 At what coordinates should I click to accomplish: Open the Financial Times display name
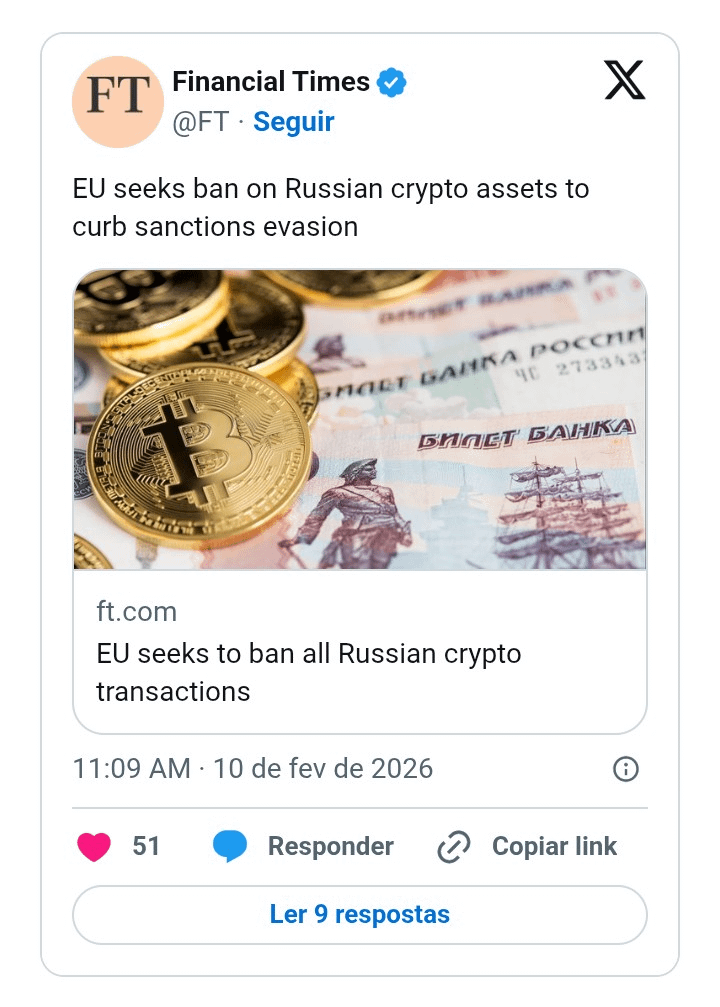point(271,82)
